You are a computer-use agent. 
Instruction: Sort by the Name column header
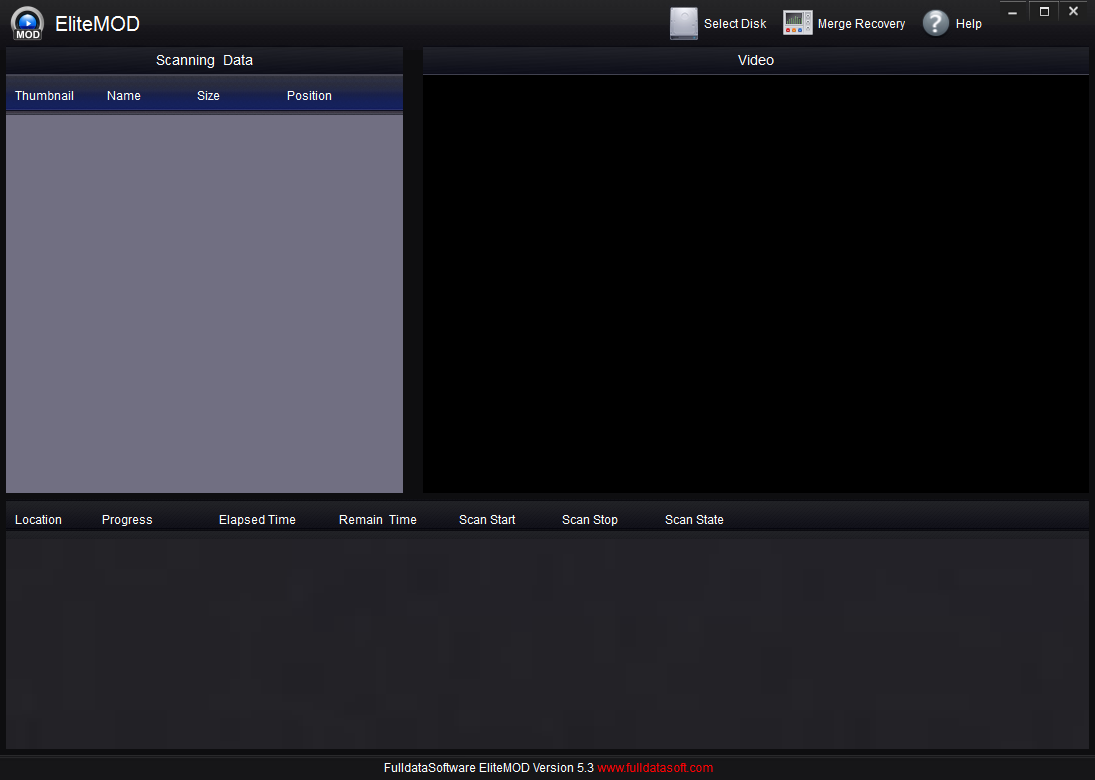(x=124, y=96)
